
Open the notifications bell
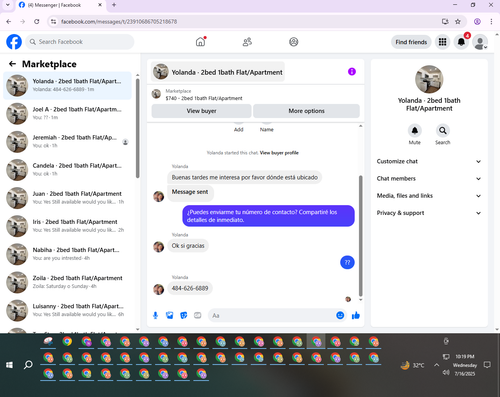(461, 42)
